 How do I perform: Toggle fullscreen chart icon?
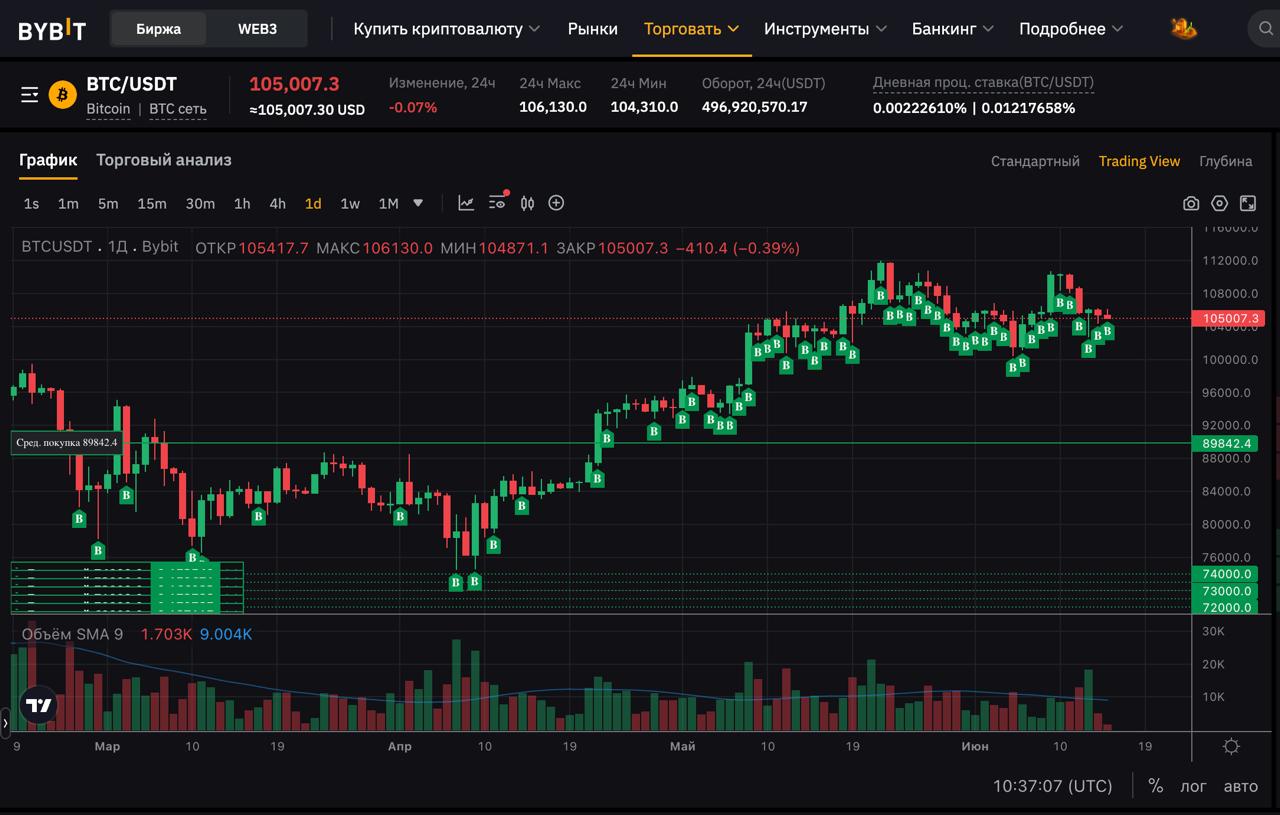point(1248,203)
